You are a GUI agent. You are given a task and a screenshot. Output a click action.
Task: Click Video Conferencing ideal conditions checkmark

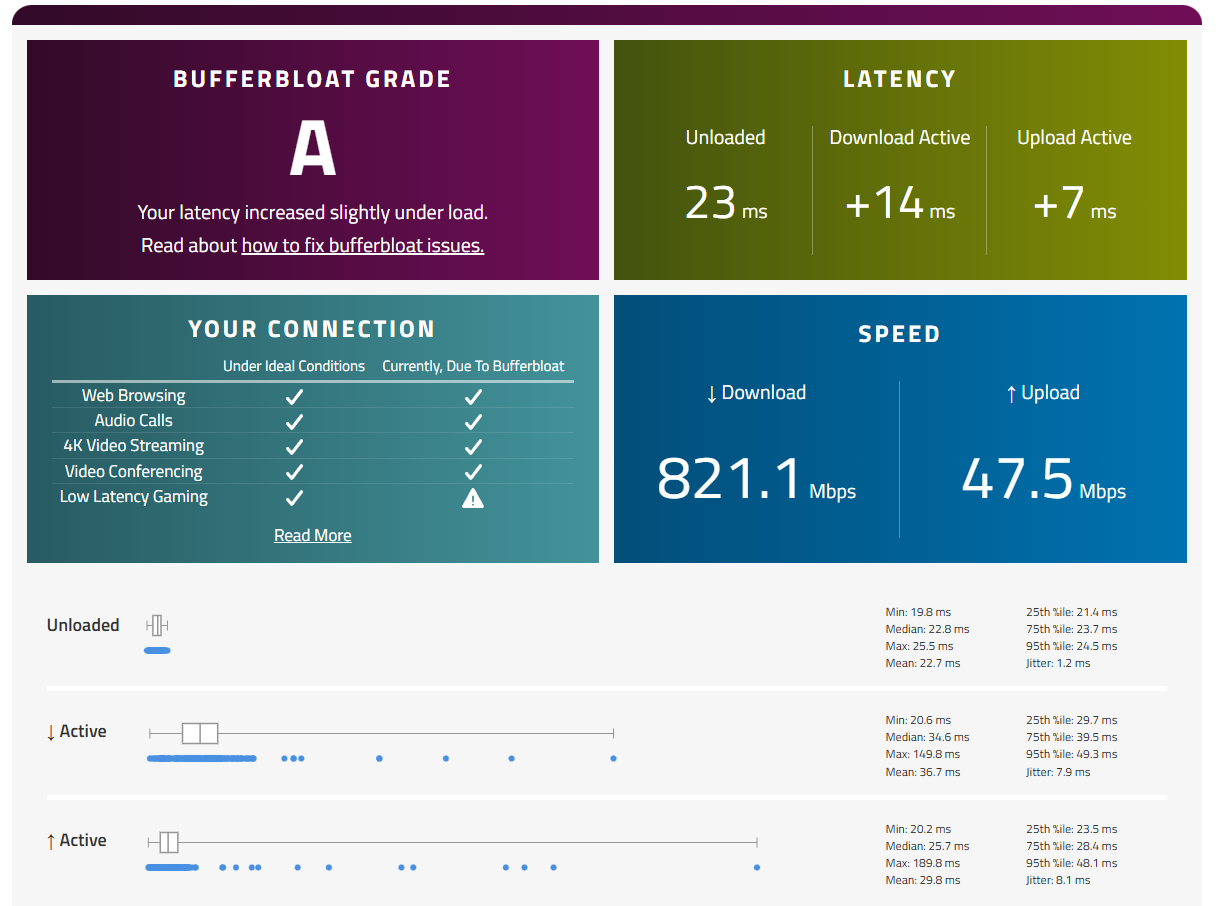click(294, 472)
